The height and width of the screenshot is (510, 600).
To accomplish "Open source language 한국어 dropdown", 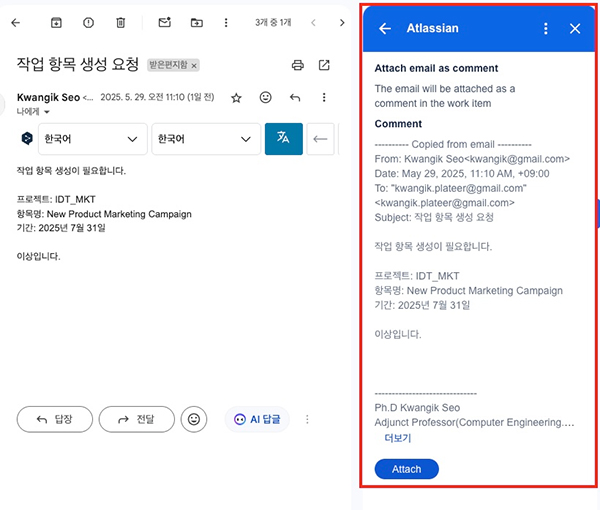I will [x=93, y=139].
